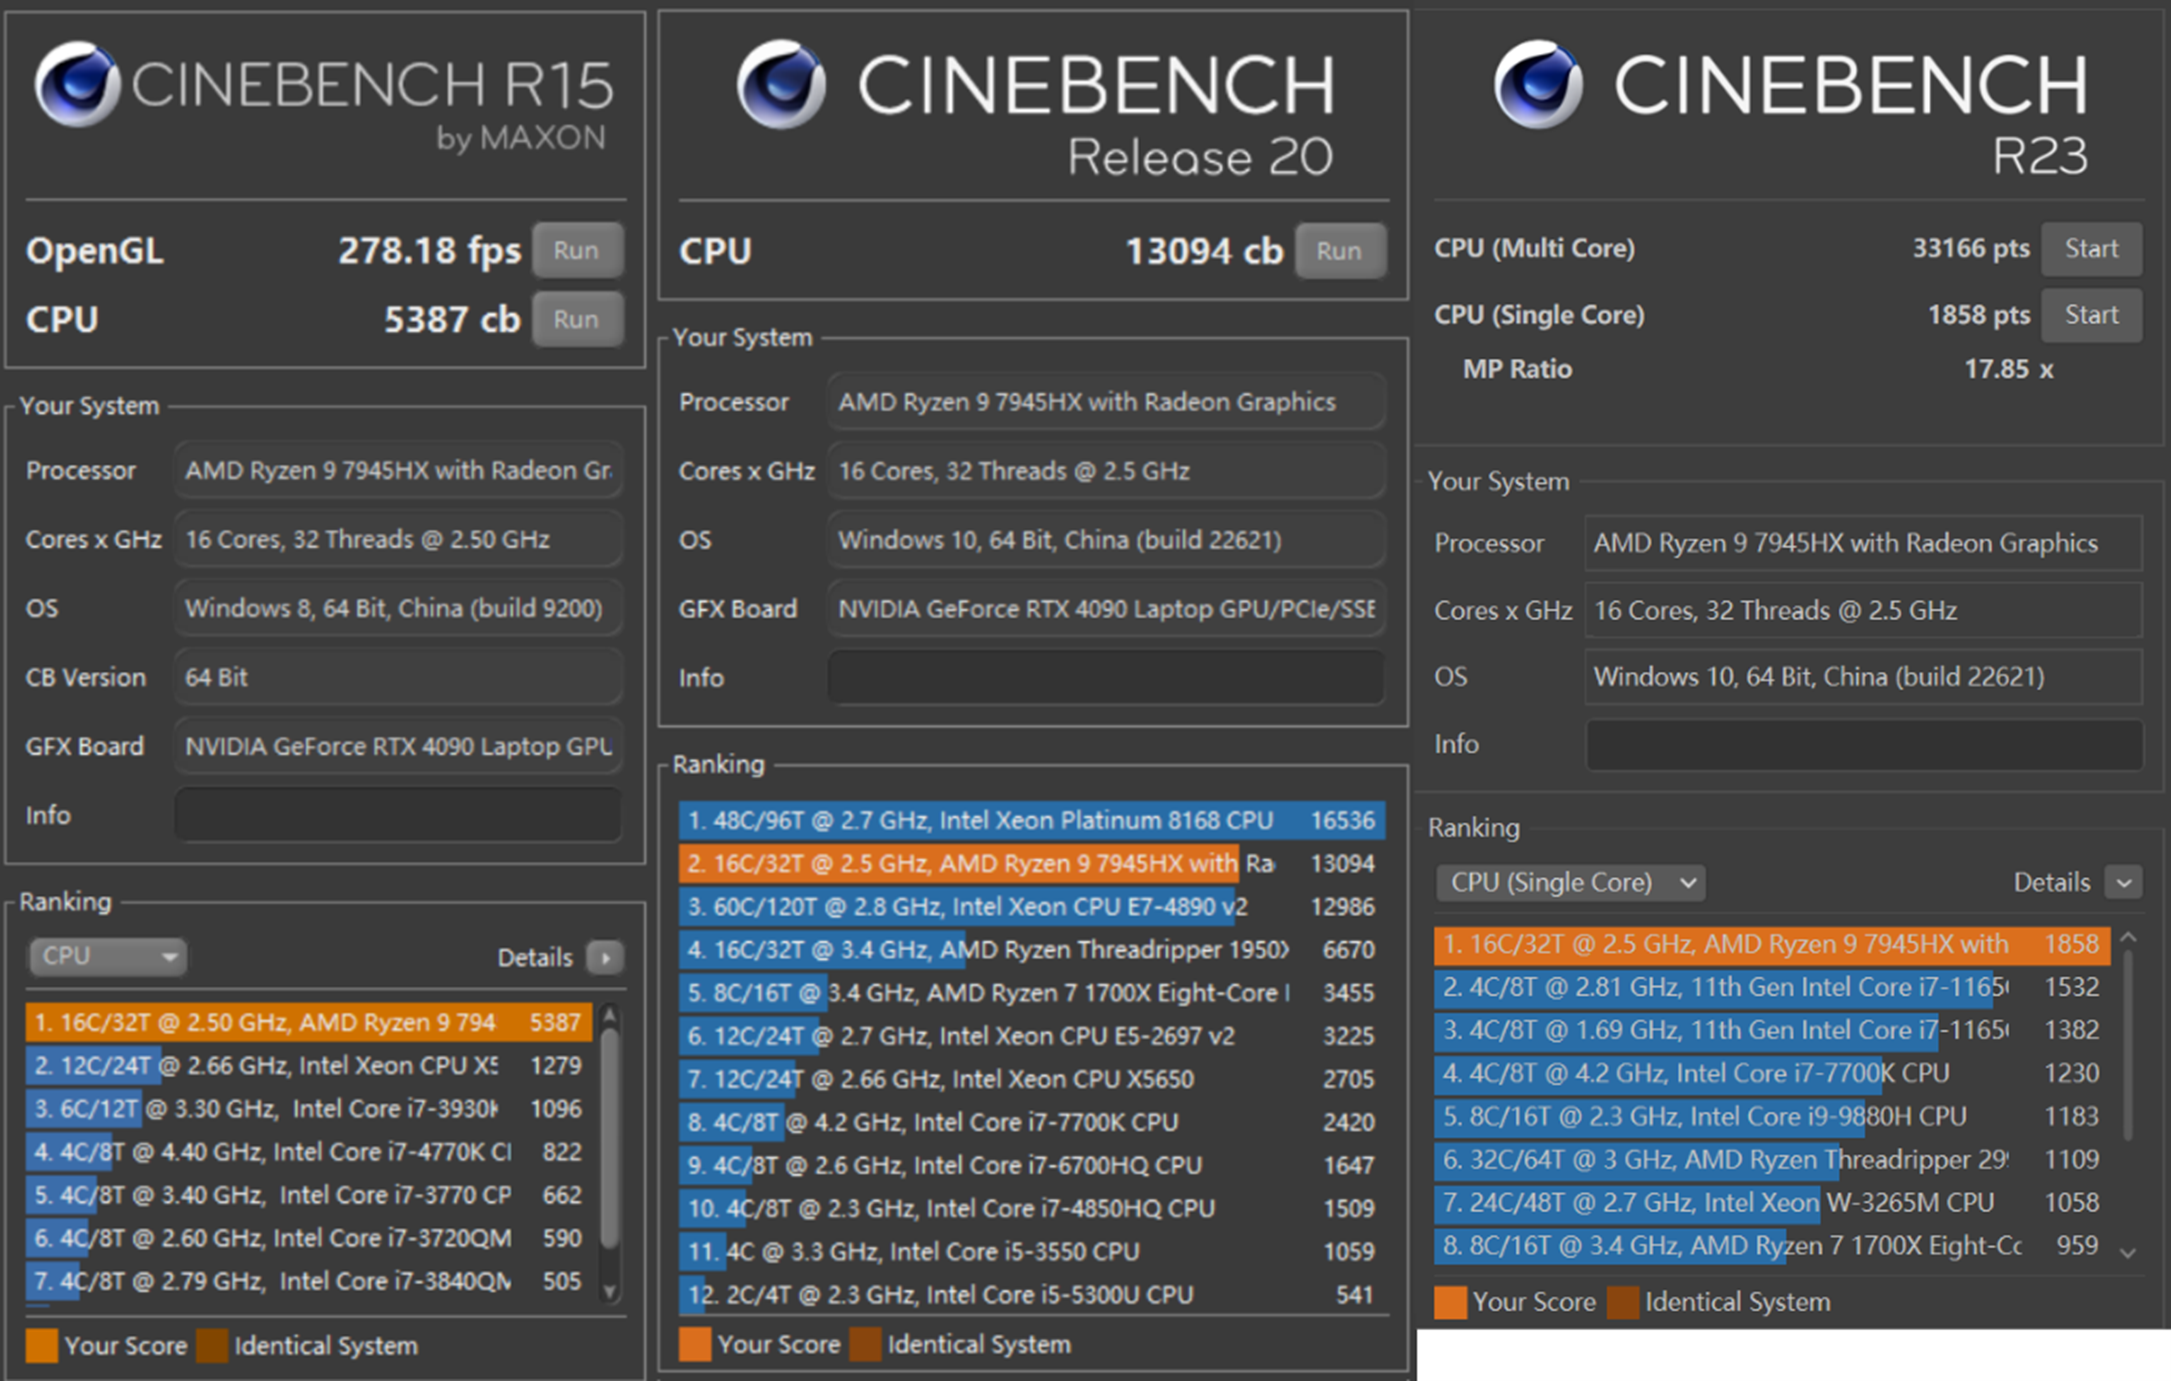Screen dimensions: 2171x1381
Task: Click the MP Ratio 17.85 x value in R23
Action: point(2008,369)
